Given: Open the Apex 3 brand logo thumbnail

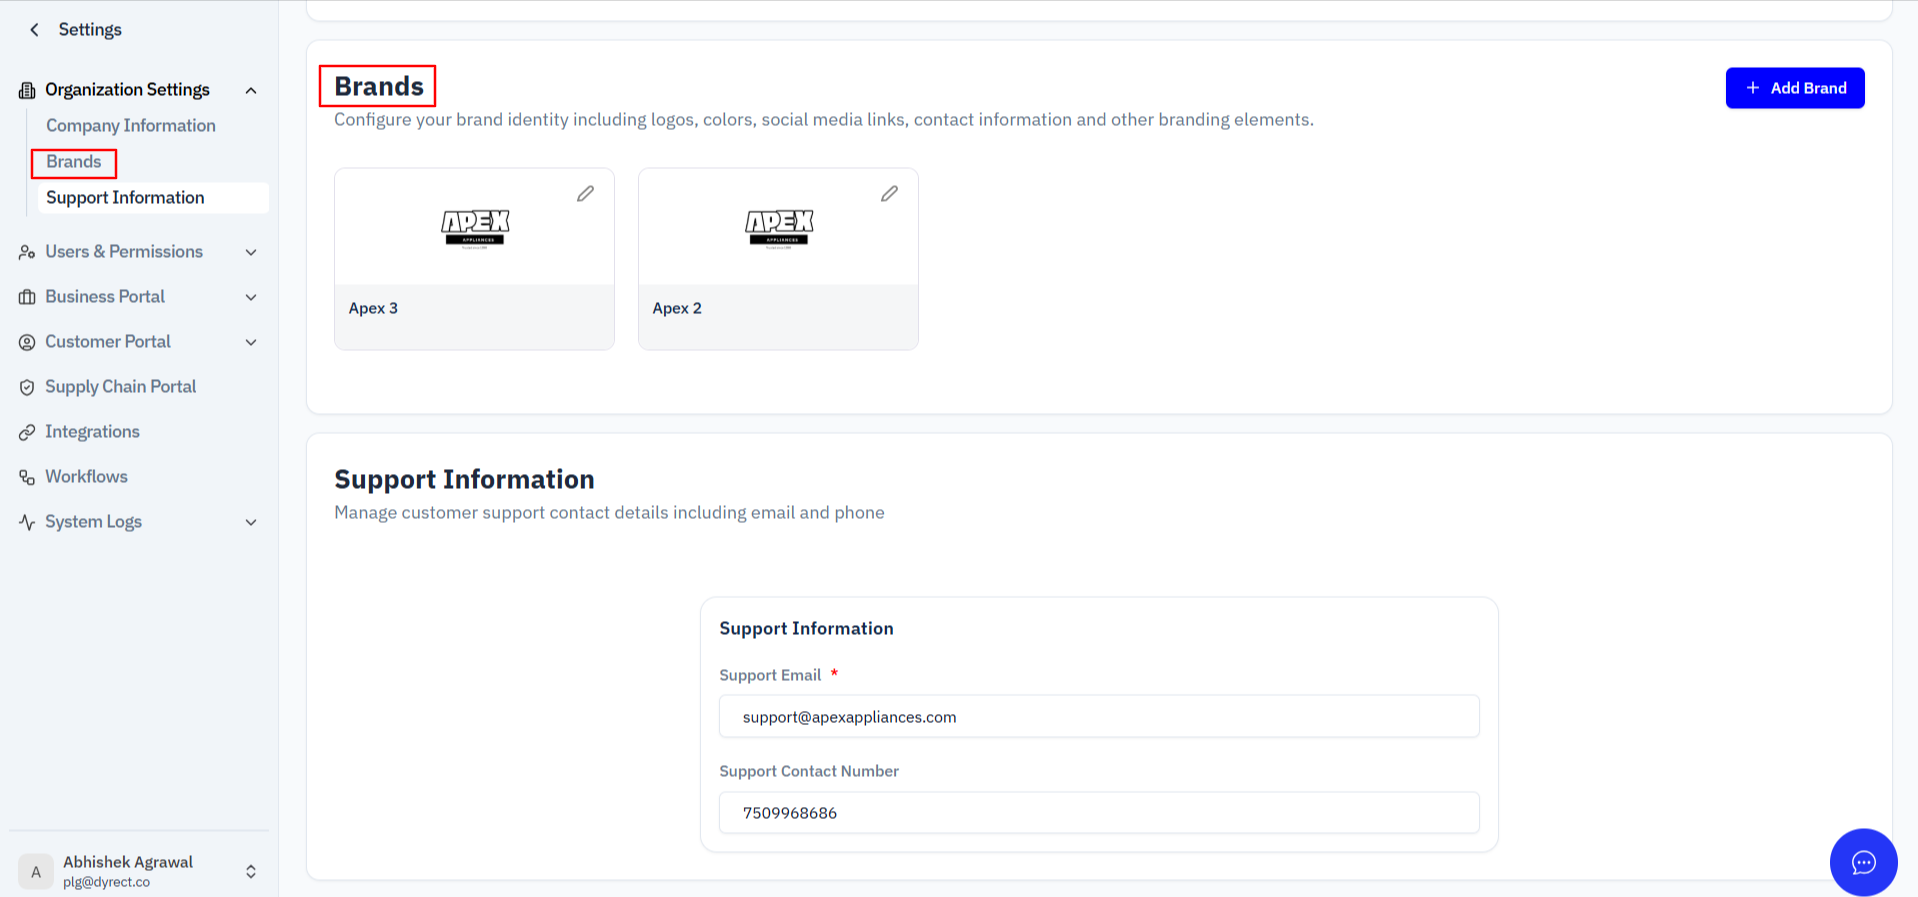Looking at the screenshot, I should click(476, 229).
